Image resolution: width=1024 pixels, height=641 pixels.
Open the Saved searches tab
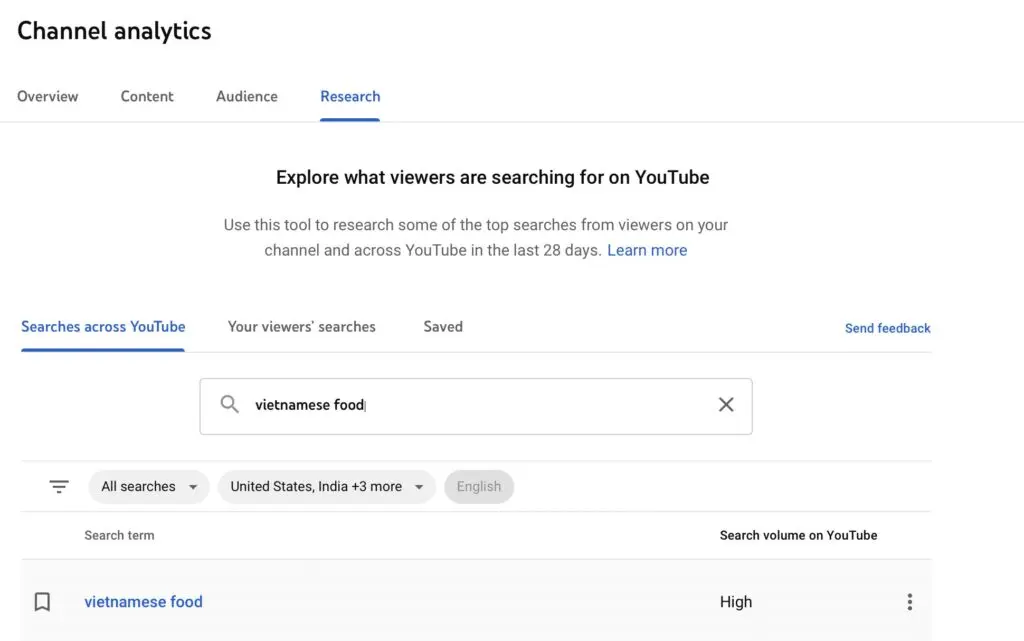tap(442, 326)
